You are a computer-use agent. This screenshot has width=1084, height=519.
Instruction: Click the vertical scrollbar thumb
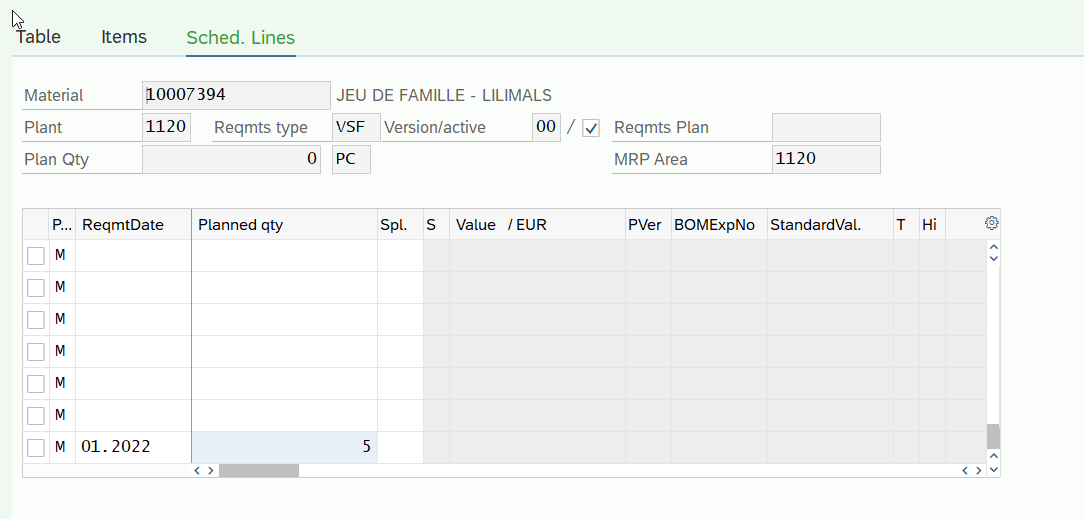(x=993, y=436)
